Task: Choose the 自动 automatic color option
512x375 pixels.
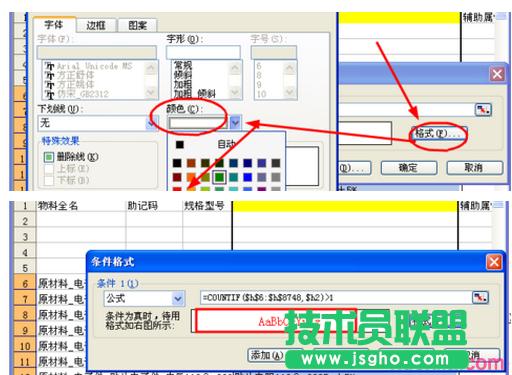Action: [226, 144]
